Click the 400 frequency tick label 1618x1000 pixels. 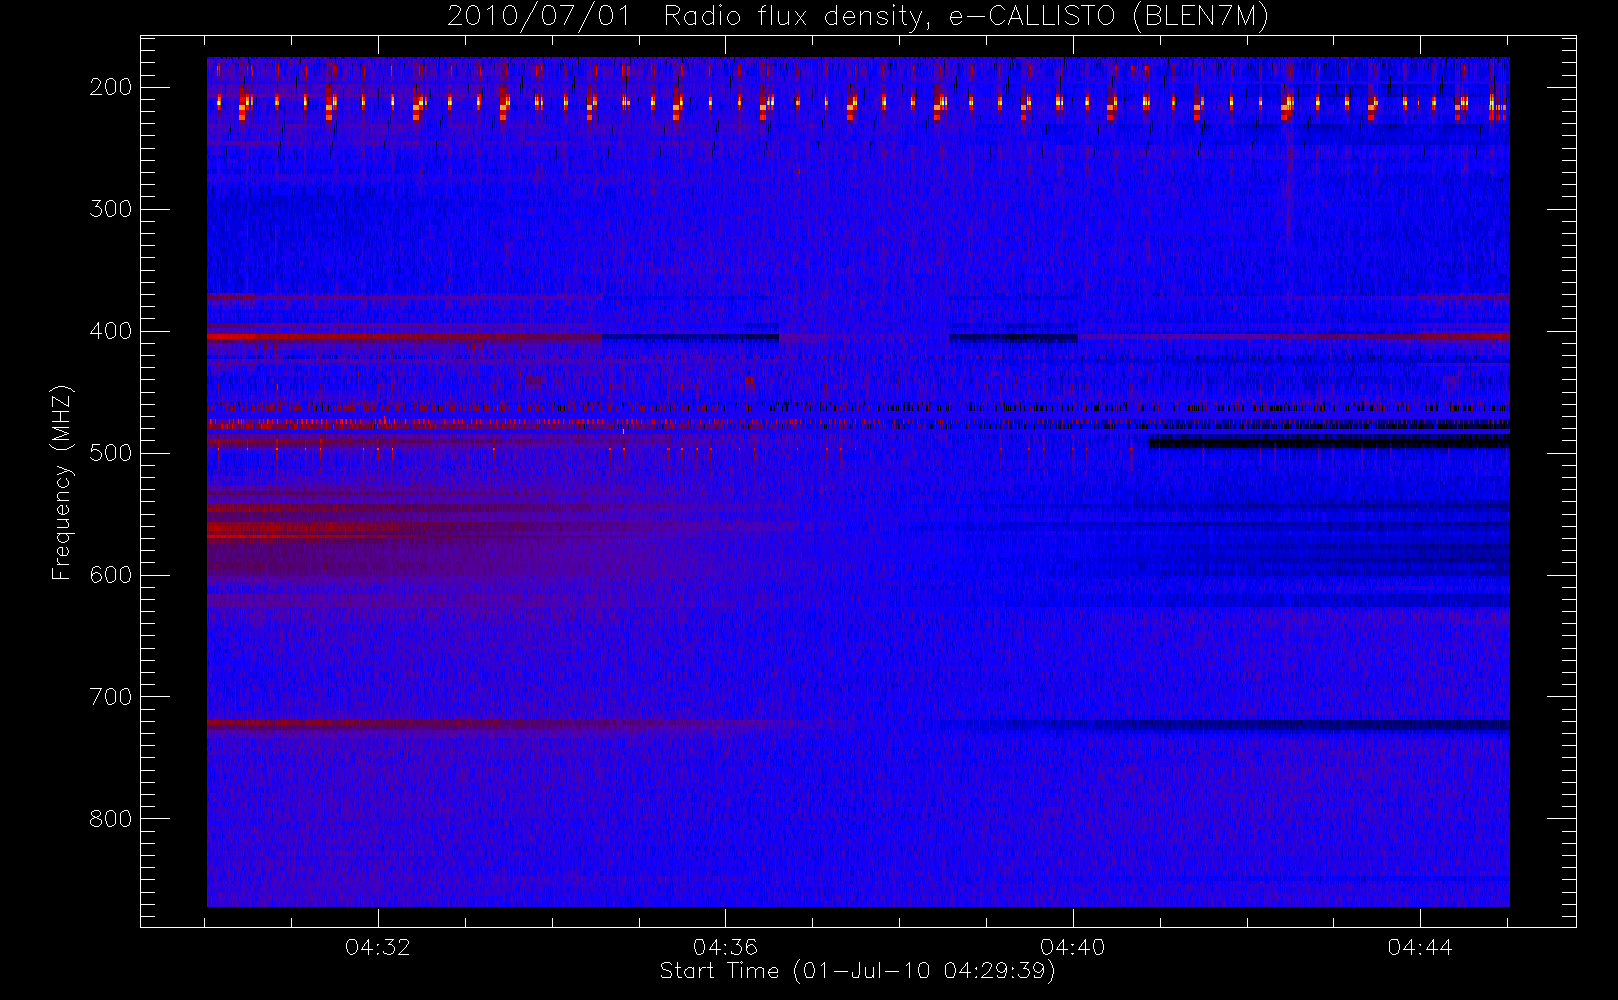111,331
